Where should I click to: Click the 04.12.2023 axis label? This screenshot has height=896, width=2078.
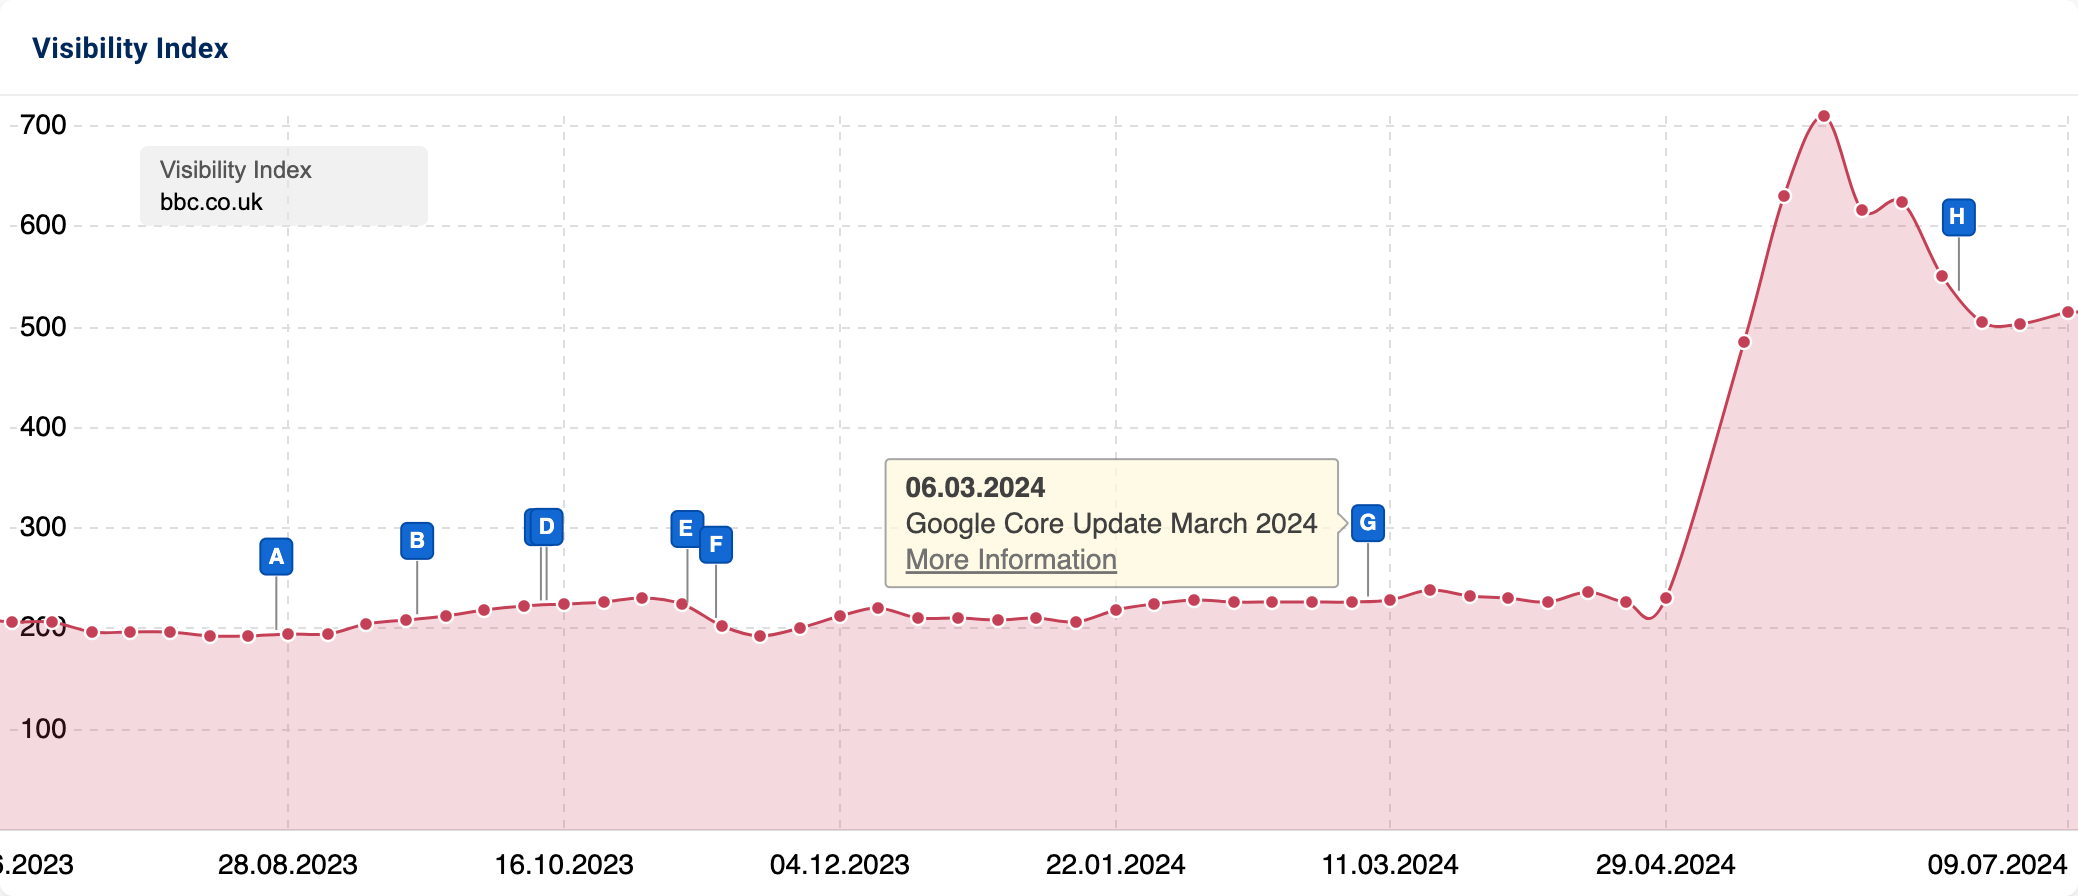pyautogui.click(x=840, y=865)
